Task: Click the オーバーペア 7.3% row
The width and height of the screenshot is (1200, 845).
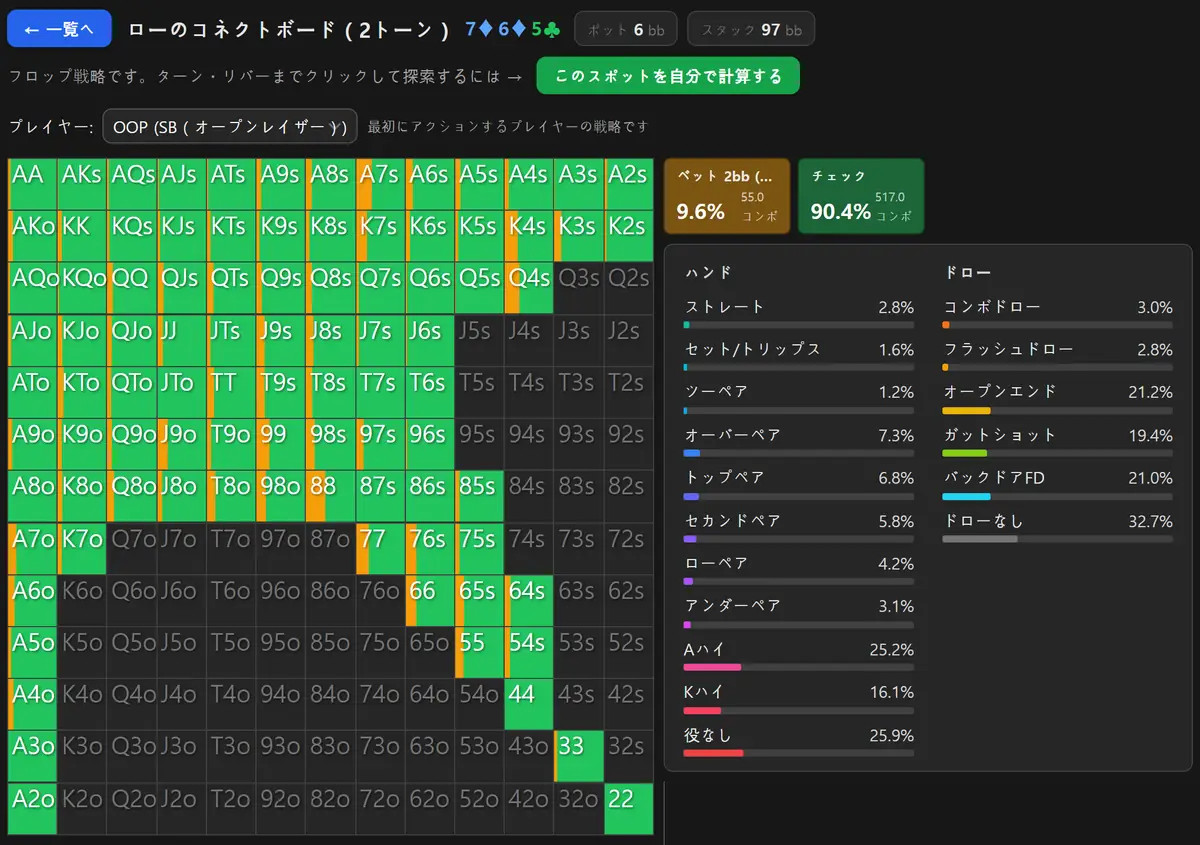Action: [799, 442]
